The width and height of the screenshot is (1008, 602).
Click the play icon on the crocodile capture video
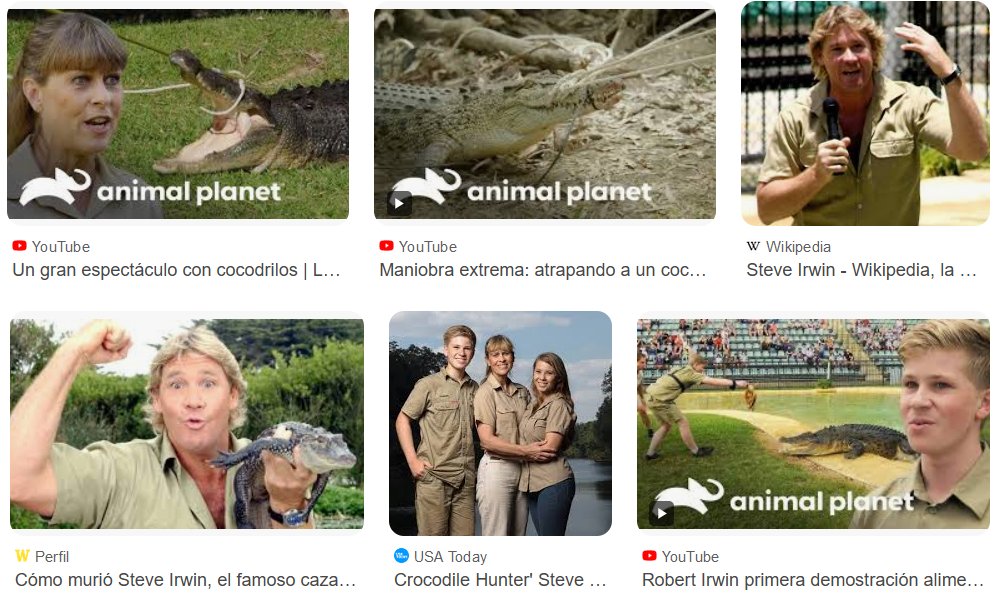click(x=399, y=203)
